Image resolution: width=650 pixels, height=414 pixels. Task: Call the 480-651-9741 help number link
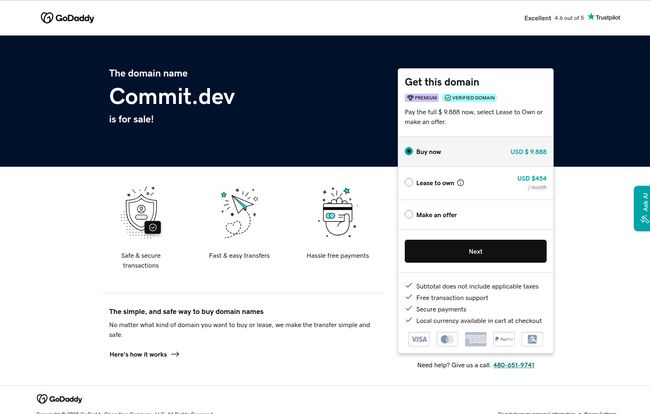point(514,365)
